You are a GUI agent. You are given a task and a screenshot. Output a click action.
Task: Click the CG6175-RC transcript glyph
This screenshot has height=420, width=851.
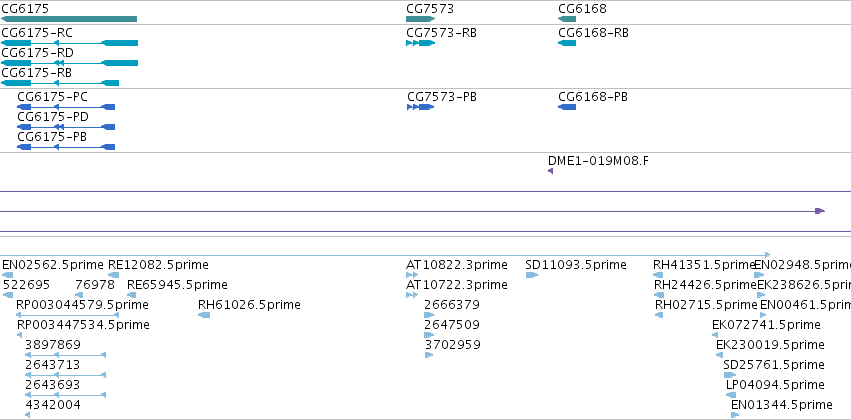click(69, 43)
